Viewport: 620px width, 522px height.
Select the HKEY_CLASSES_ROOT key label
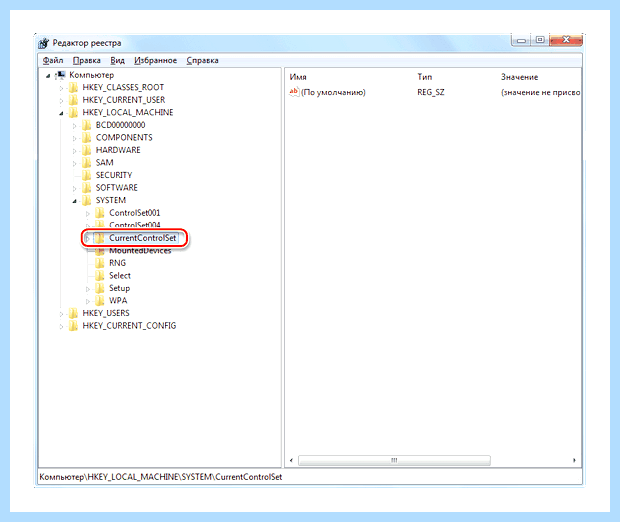[123, 87]
